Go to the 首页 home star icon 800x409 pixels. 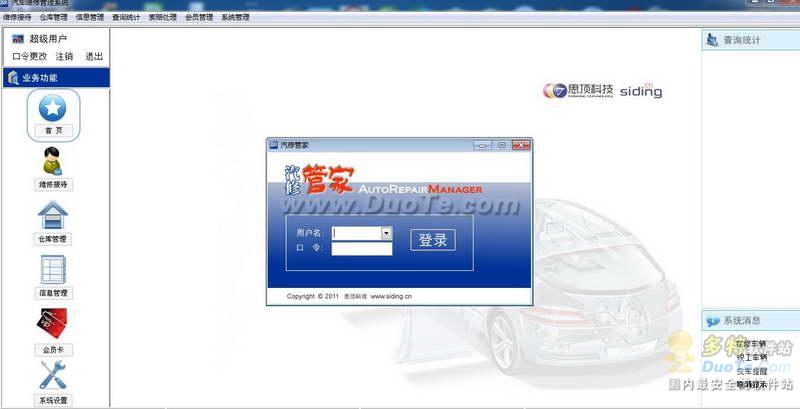point(53,107)
